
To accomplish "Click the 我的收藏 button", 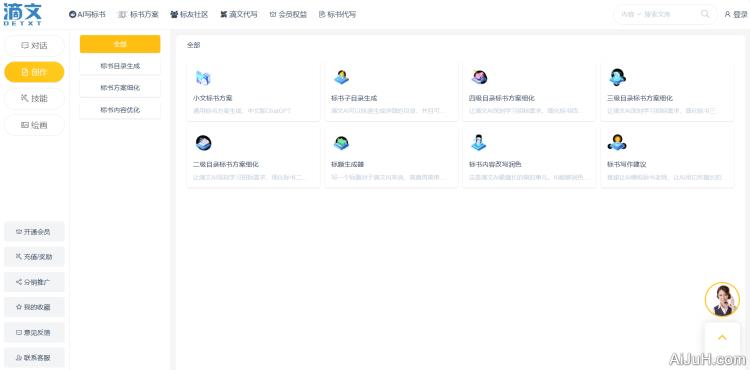I will coord(34,307).
